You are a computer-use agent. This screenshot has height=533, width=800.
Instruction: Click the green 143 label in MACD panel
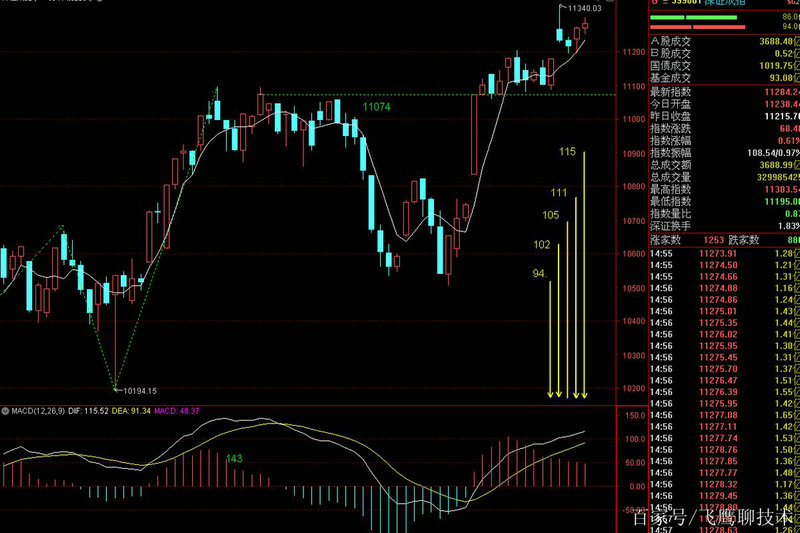tap(235, 459)
